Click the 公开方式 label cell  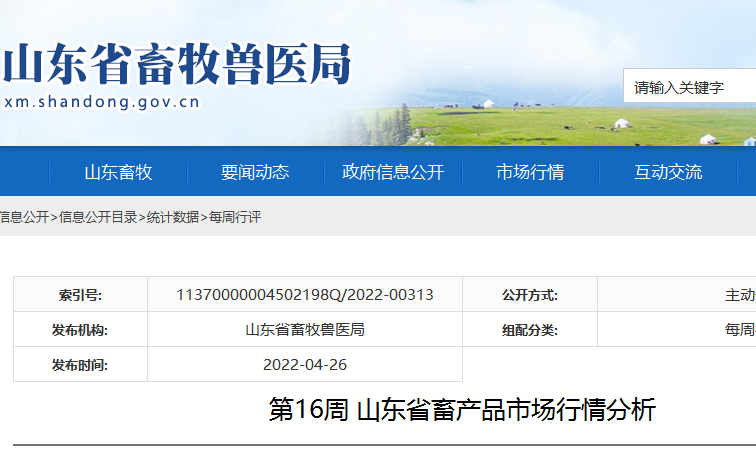[530, 295]
